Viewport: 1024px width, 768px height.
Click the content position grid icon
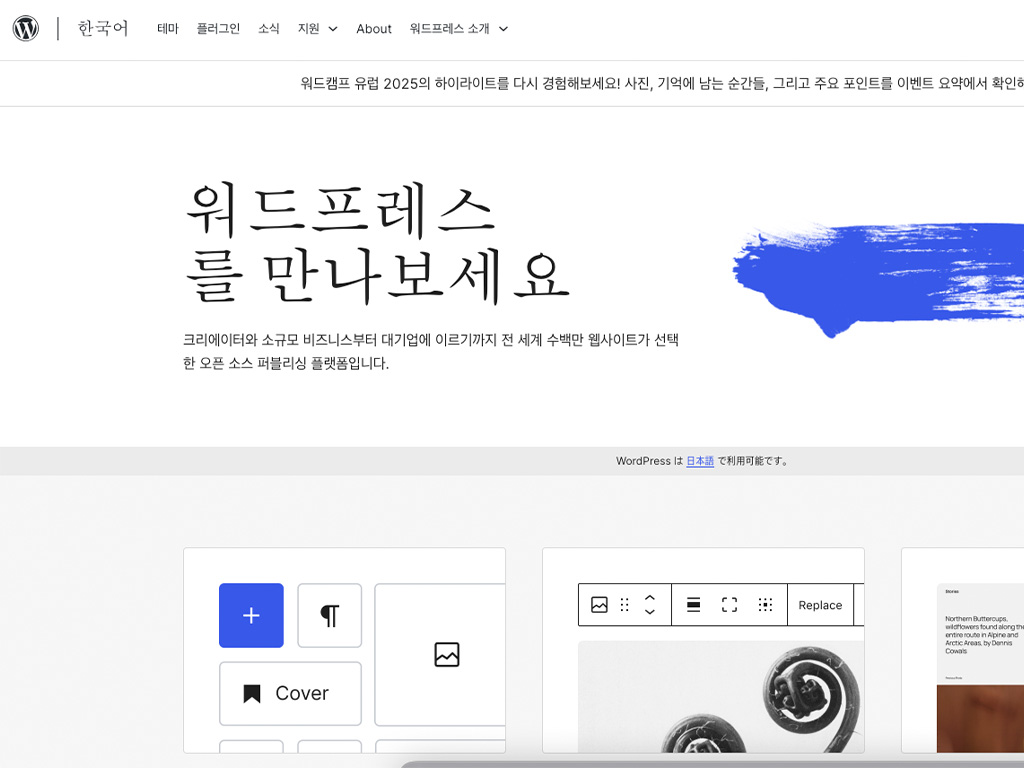(765, 605)
